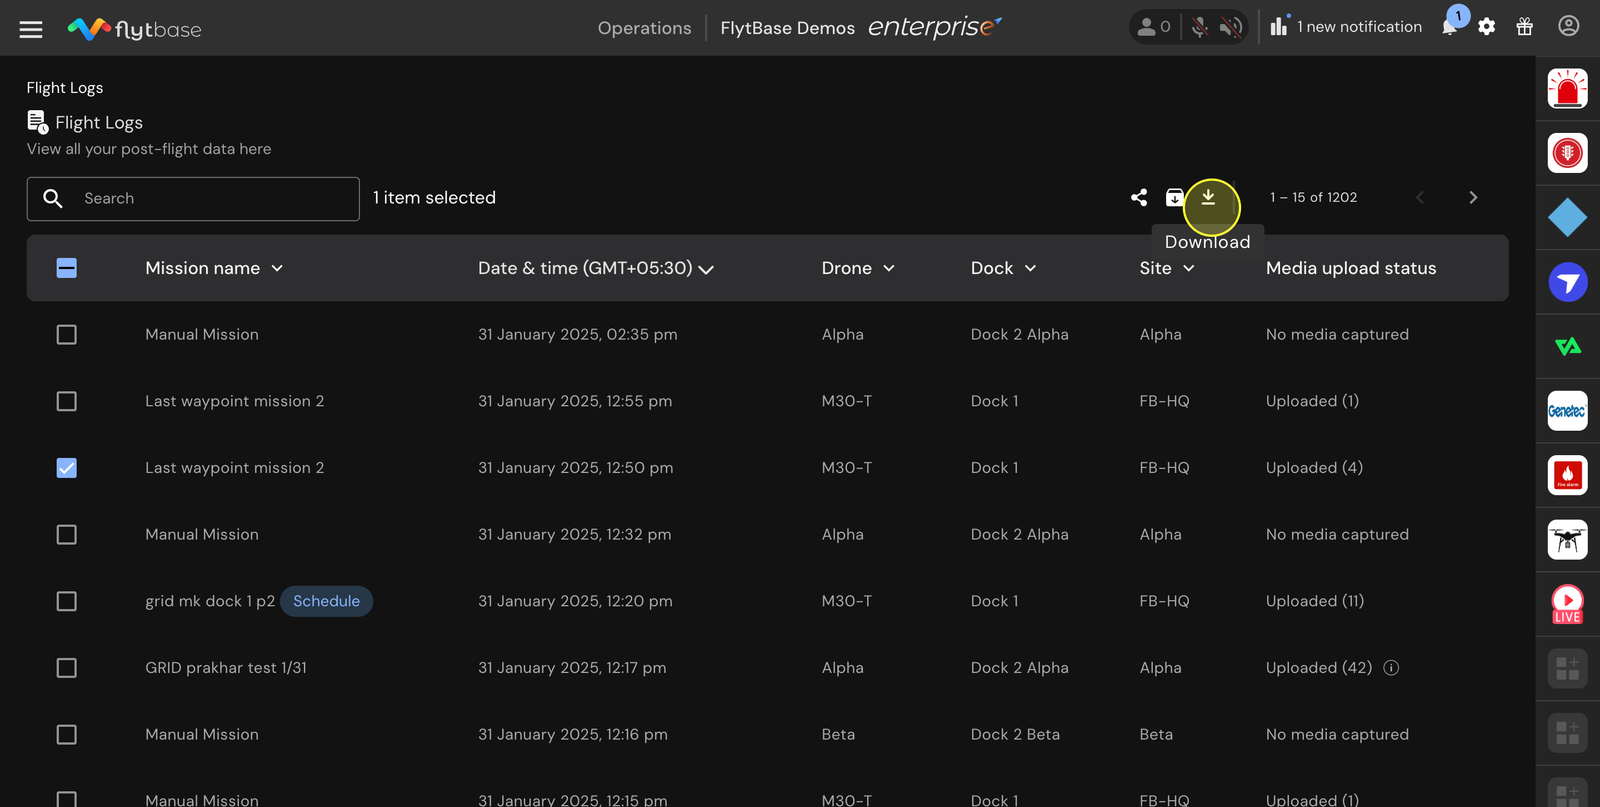Open the notifications bell

click(x=1450, y=27)
